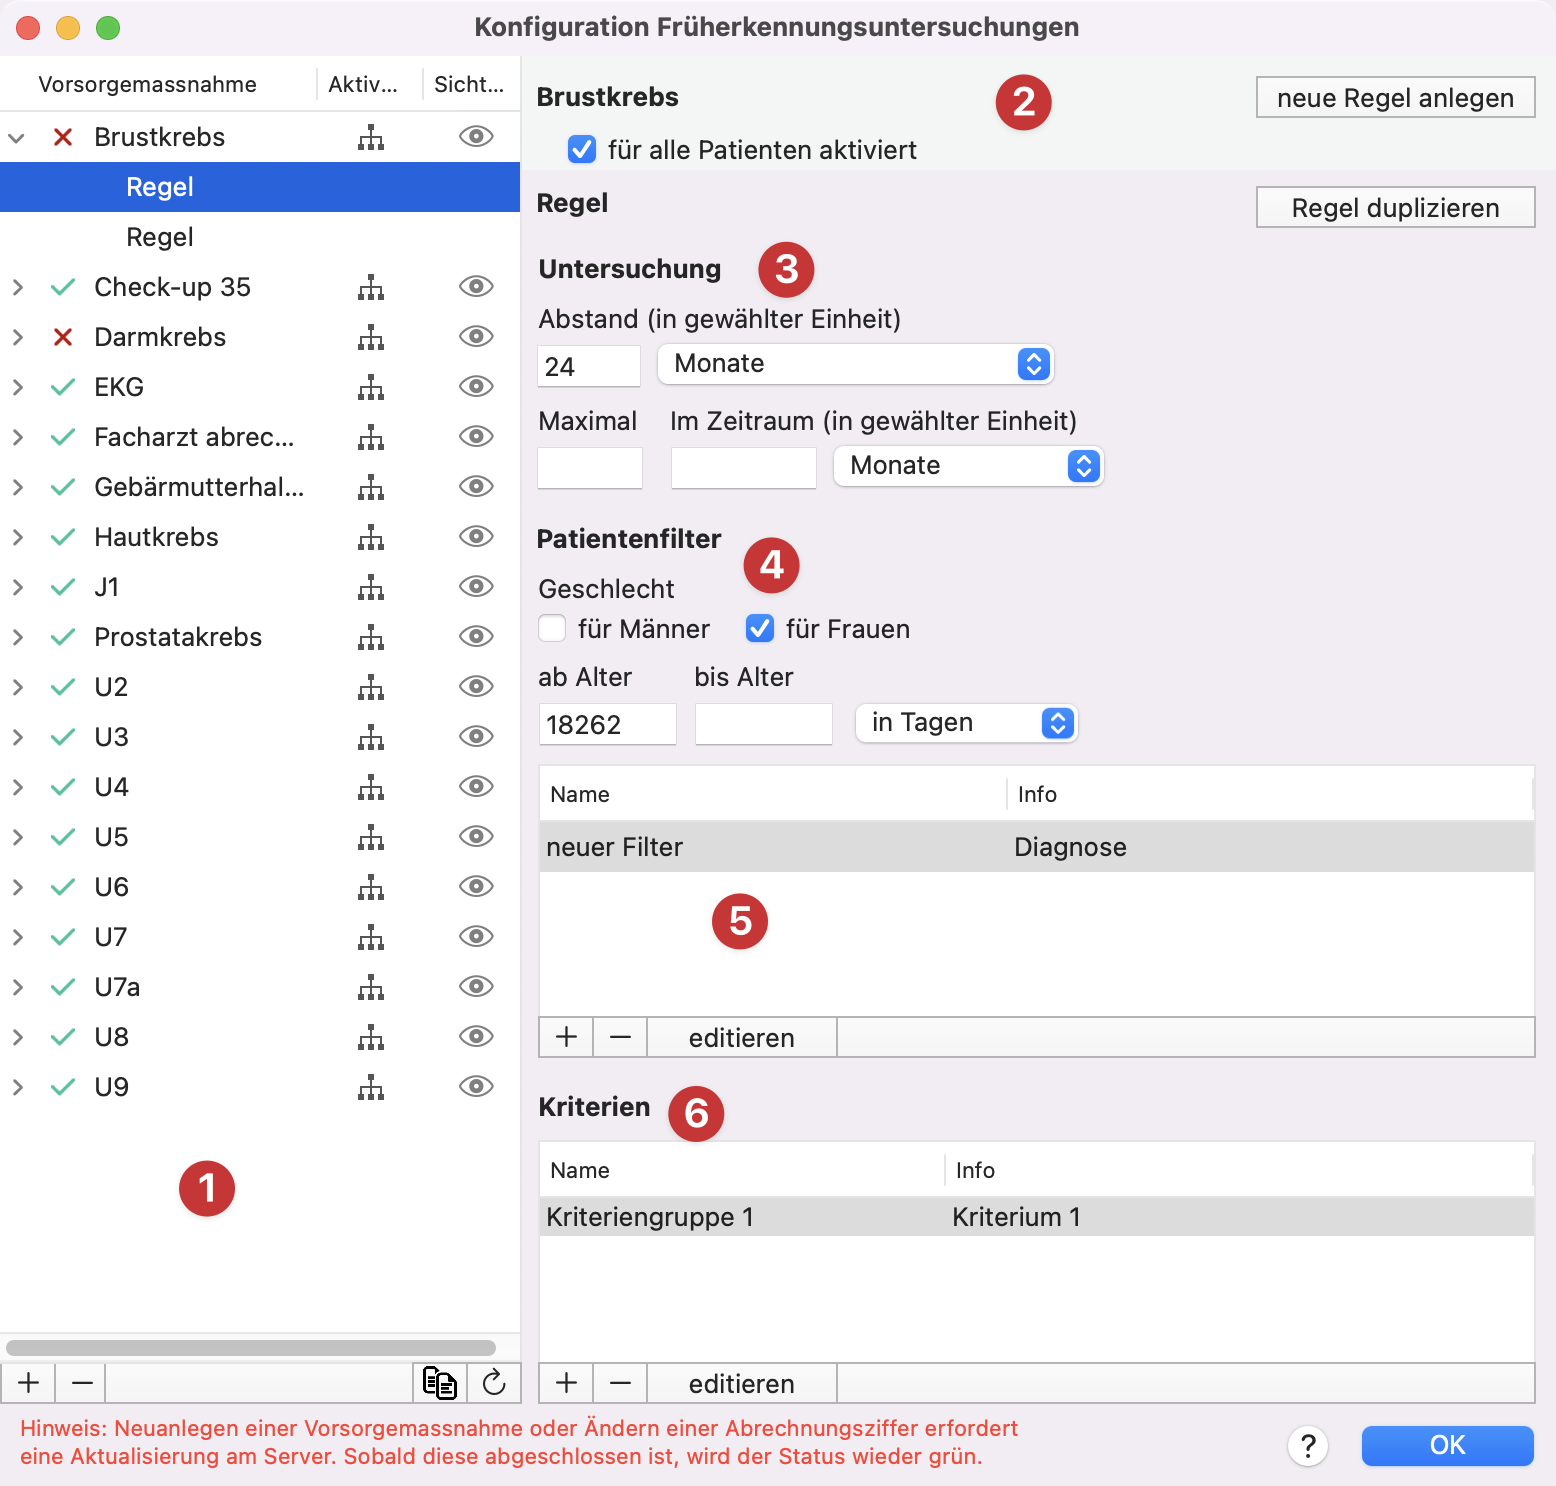
Task: Click the Vorsorgemassnahme column header
Action: tap(147, 84)
